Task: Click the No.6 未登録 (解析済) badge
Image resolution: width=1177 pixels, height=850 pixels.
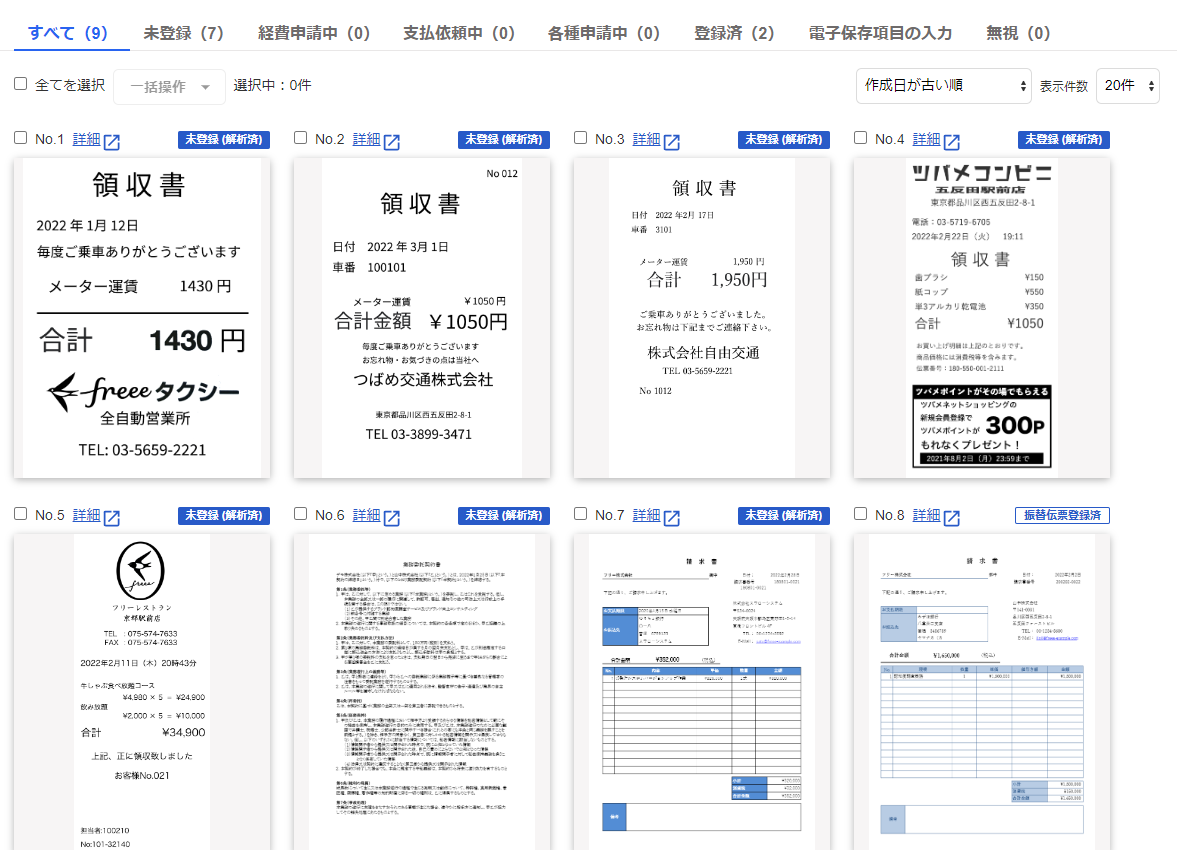Action: point(504,516)
